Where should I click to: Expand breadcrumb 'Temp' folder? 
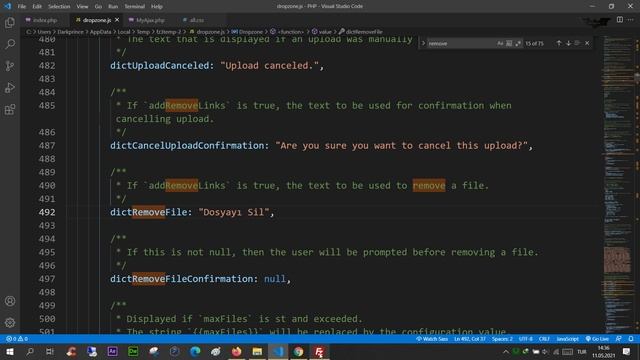pyautogui.click(x=143, y=31)
